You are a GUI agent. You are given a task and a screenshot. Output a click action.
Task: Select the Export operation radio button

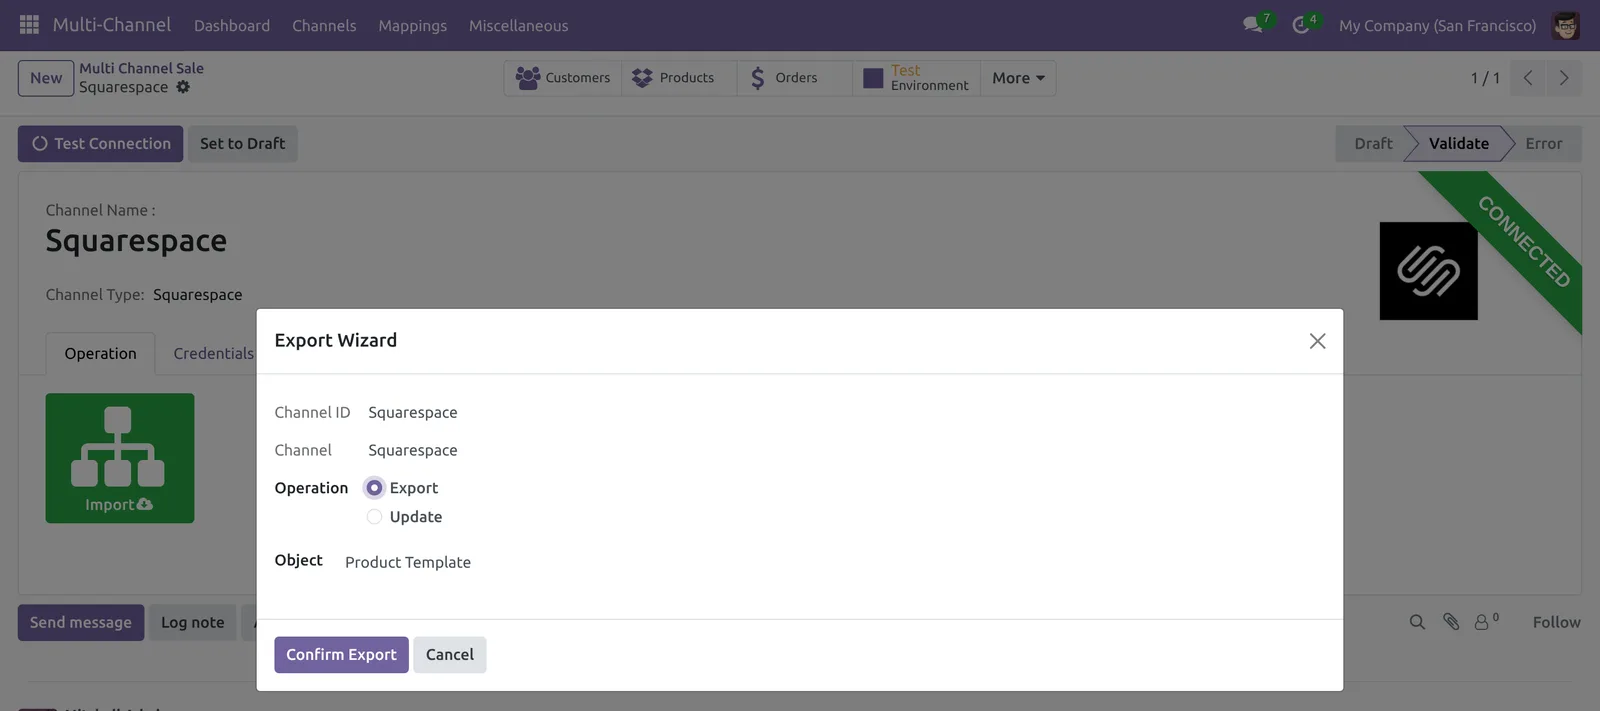pyautogui.click(x=374, y=488)
